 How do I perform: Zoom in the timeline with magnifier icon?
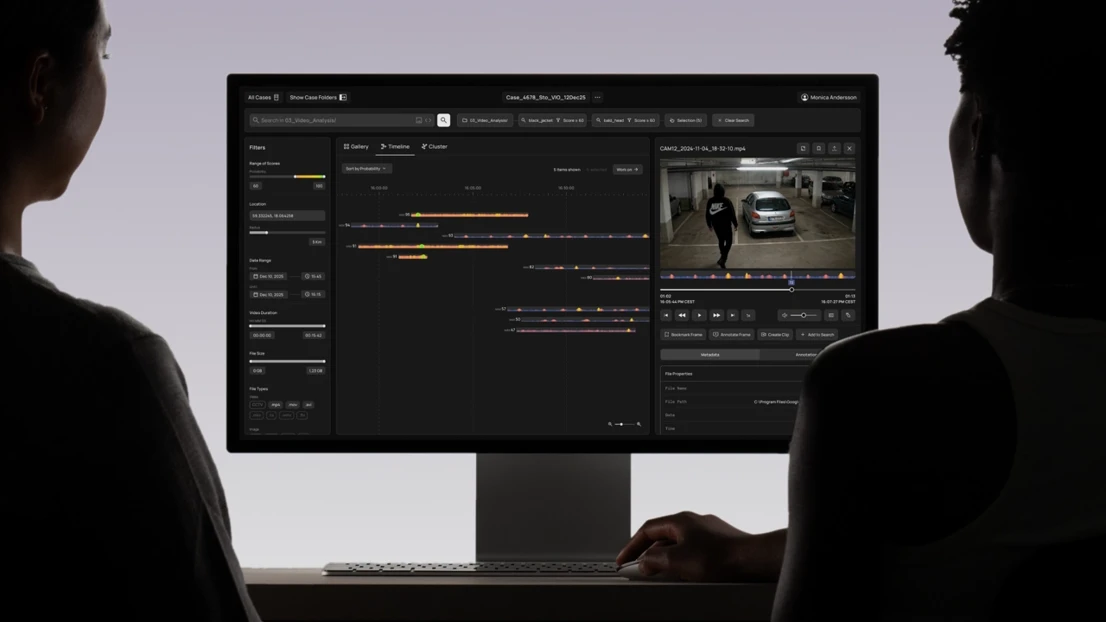coord(639,424)
